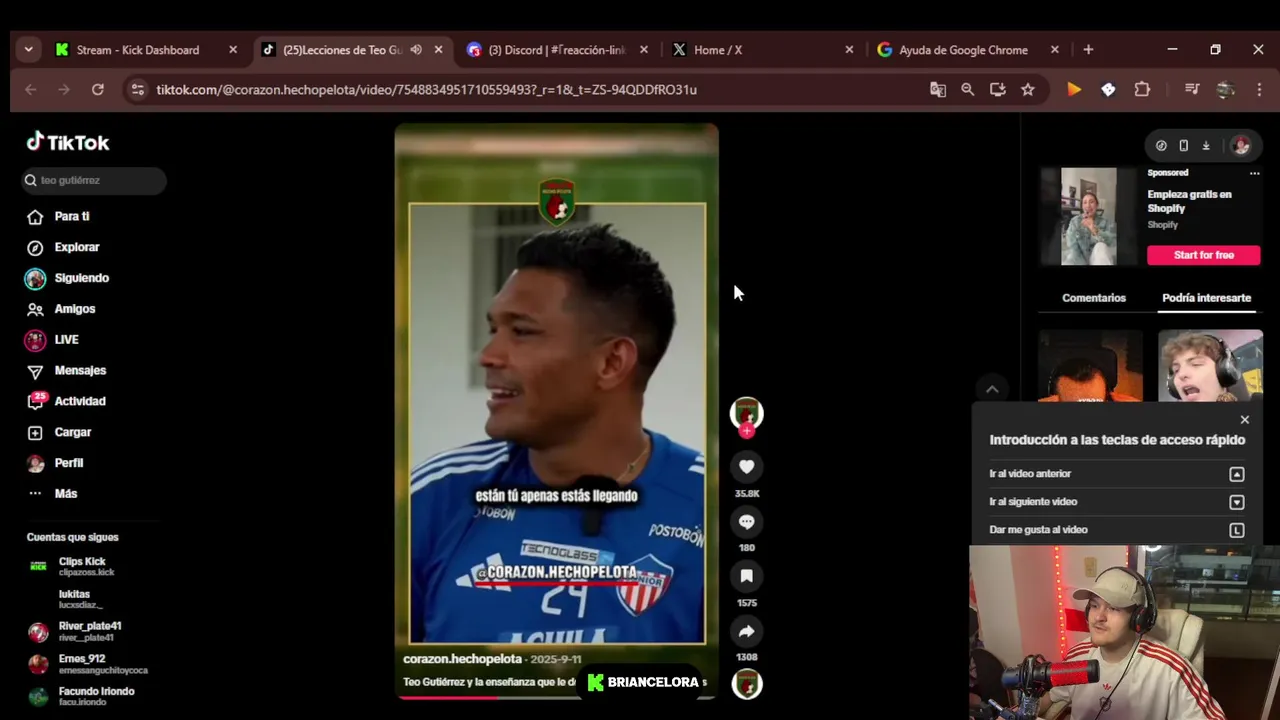The width and height of the screenshot is (1280, 720).
Task: Open lukitas followed account
Action: click(80, 599)
